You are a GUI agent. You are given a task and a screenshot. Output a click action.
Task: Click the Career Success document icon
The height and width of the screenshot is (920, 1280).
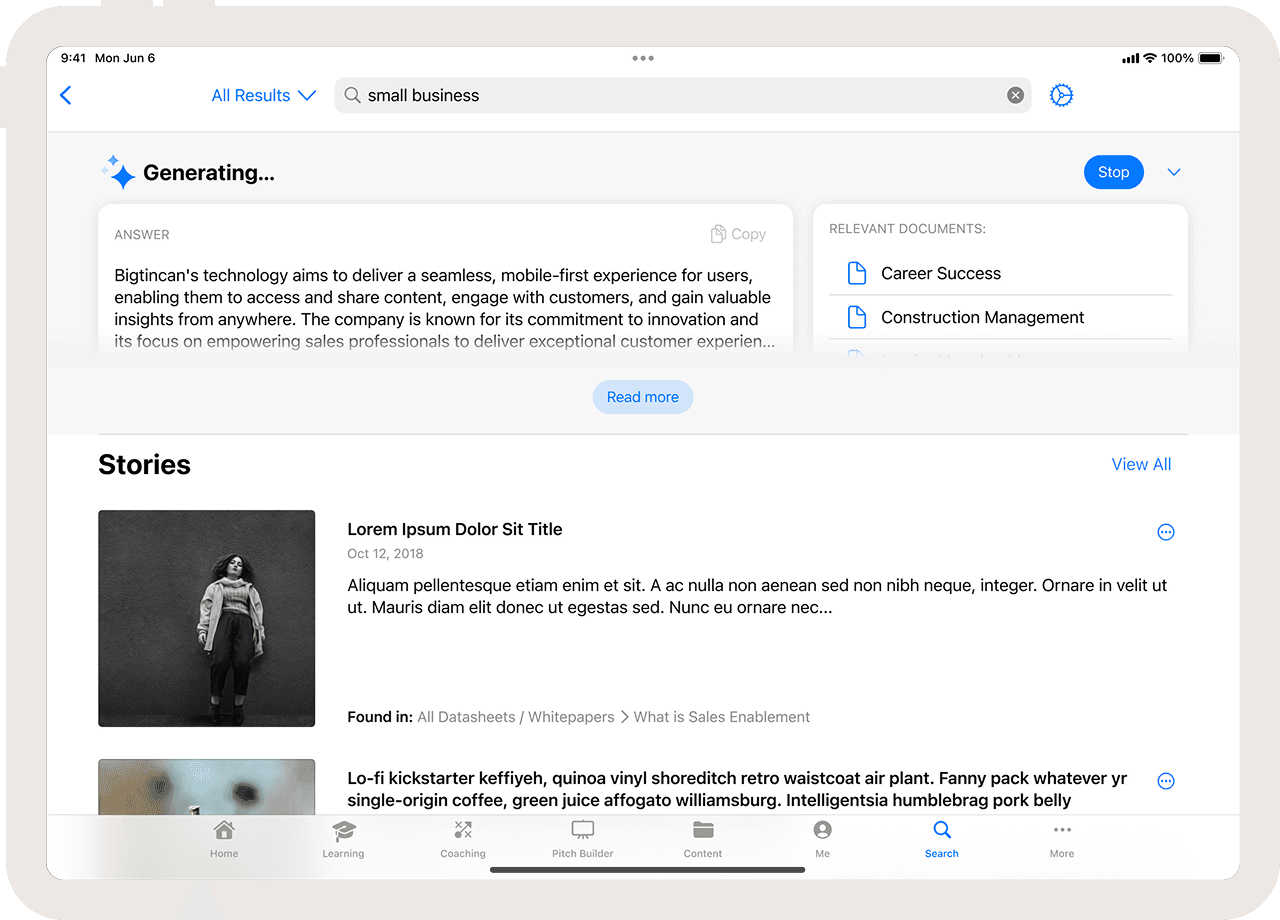point(857,273)
